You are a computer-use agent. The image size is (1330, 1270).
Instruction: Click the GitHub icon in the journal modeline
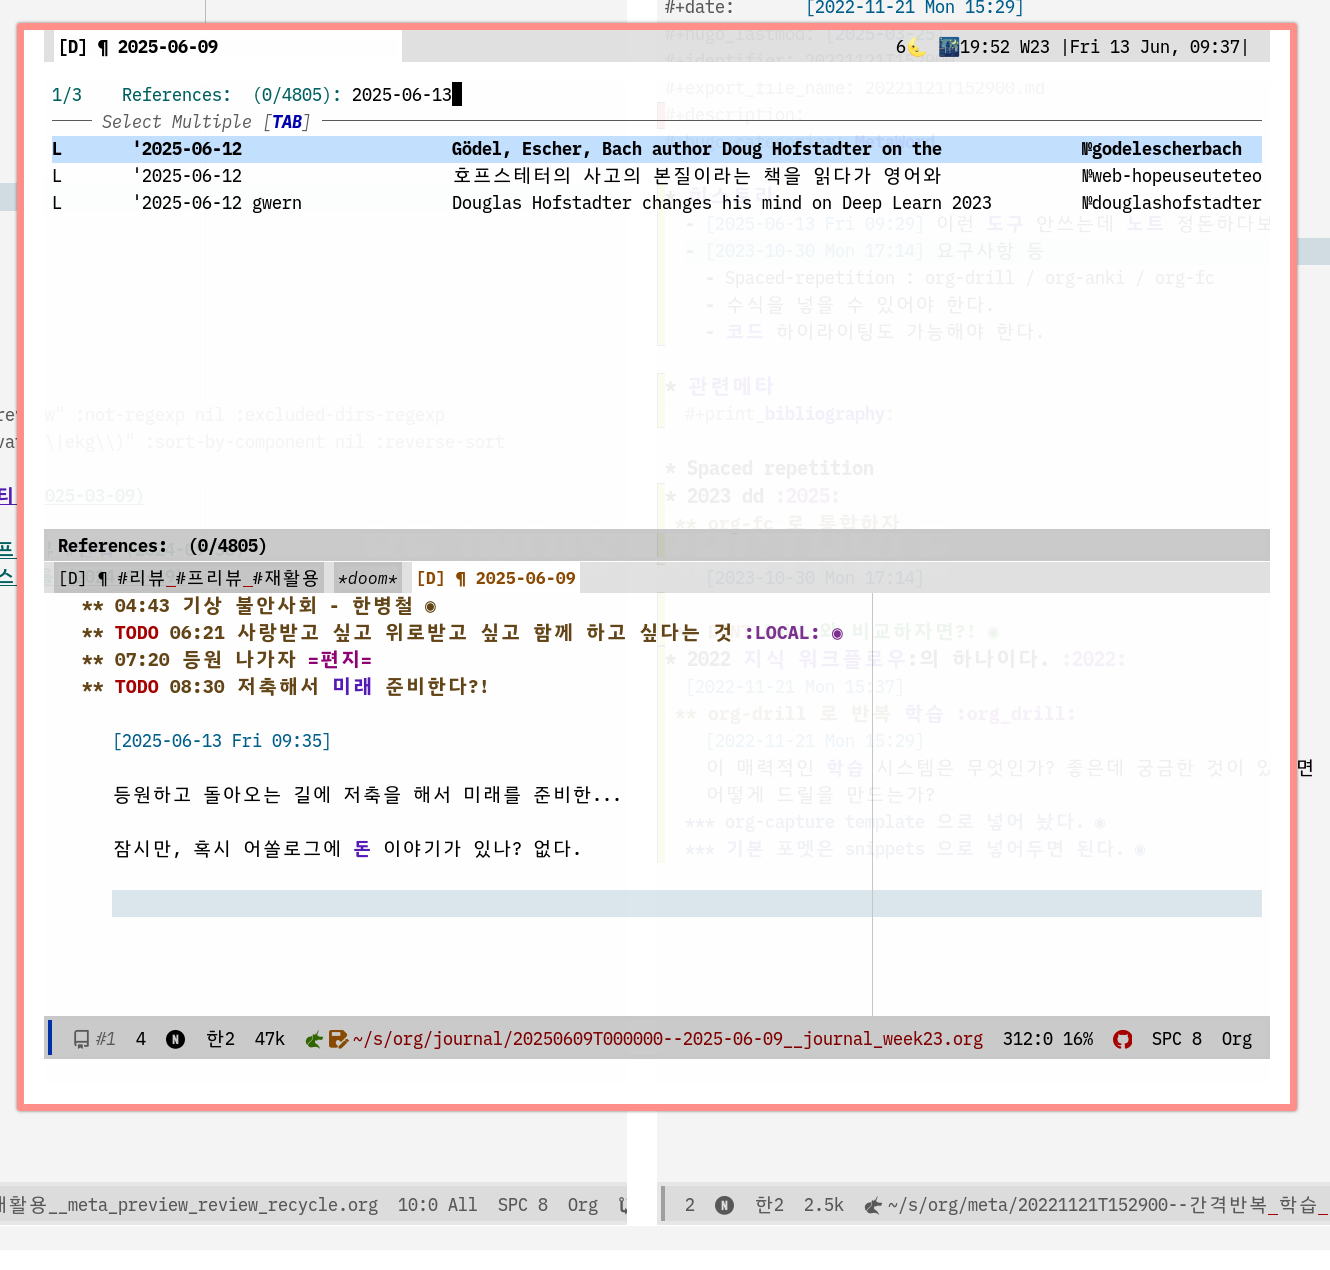1122,1039
